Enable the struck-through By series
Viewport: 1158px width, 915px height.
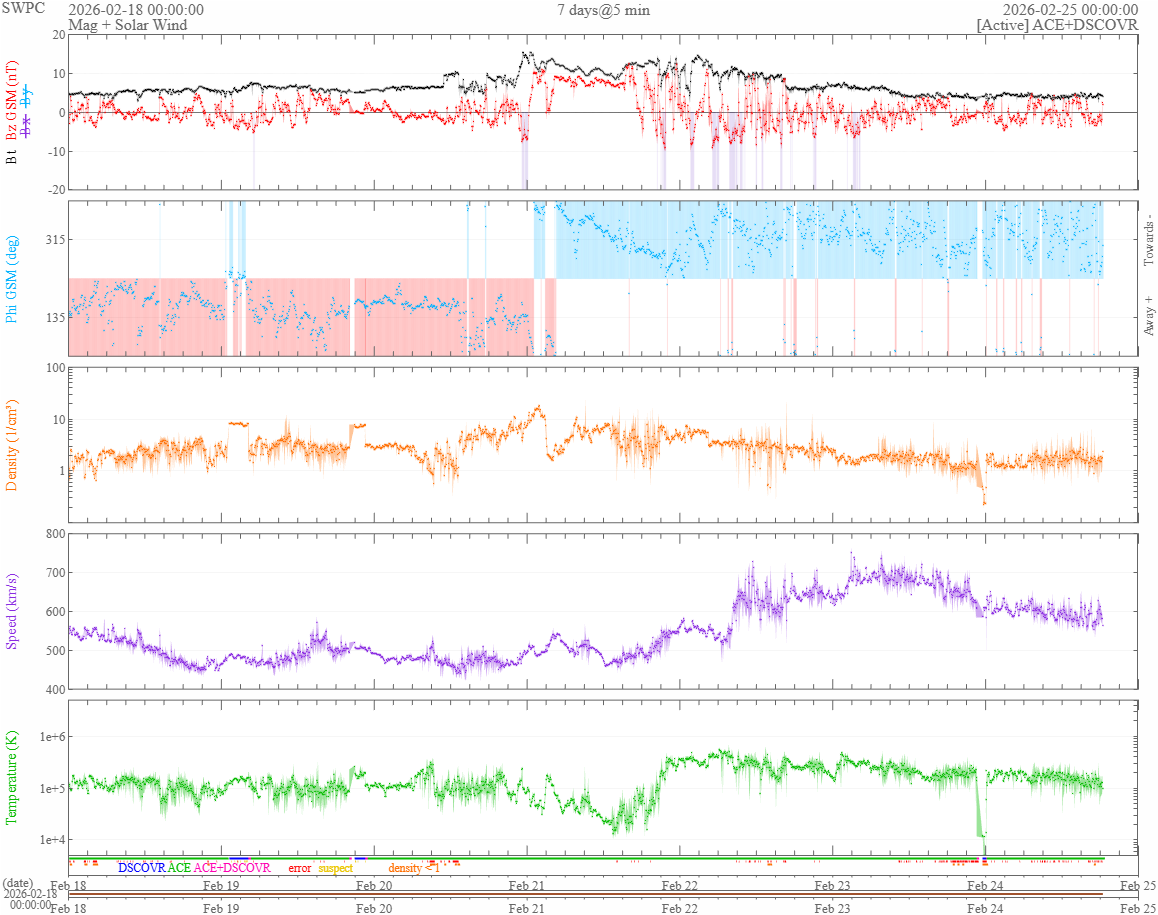click(27, 96)
